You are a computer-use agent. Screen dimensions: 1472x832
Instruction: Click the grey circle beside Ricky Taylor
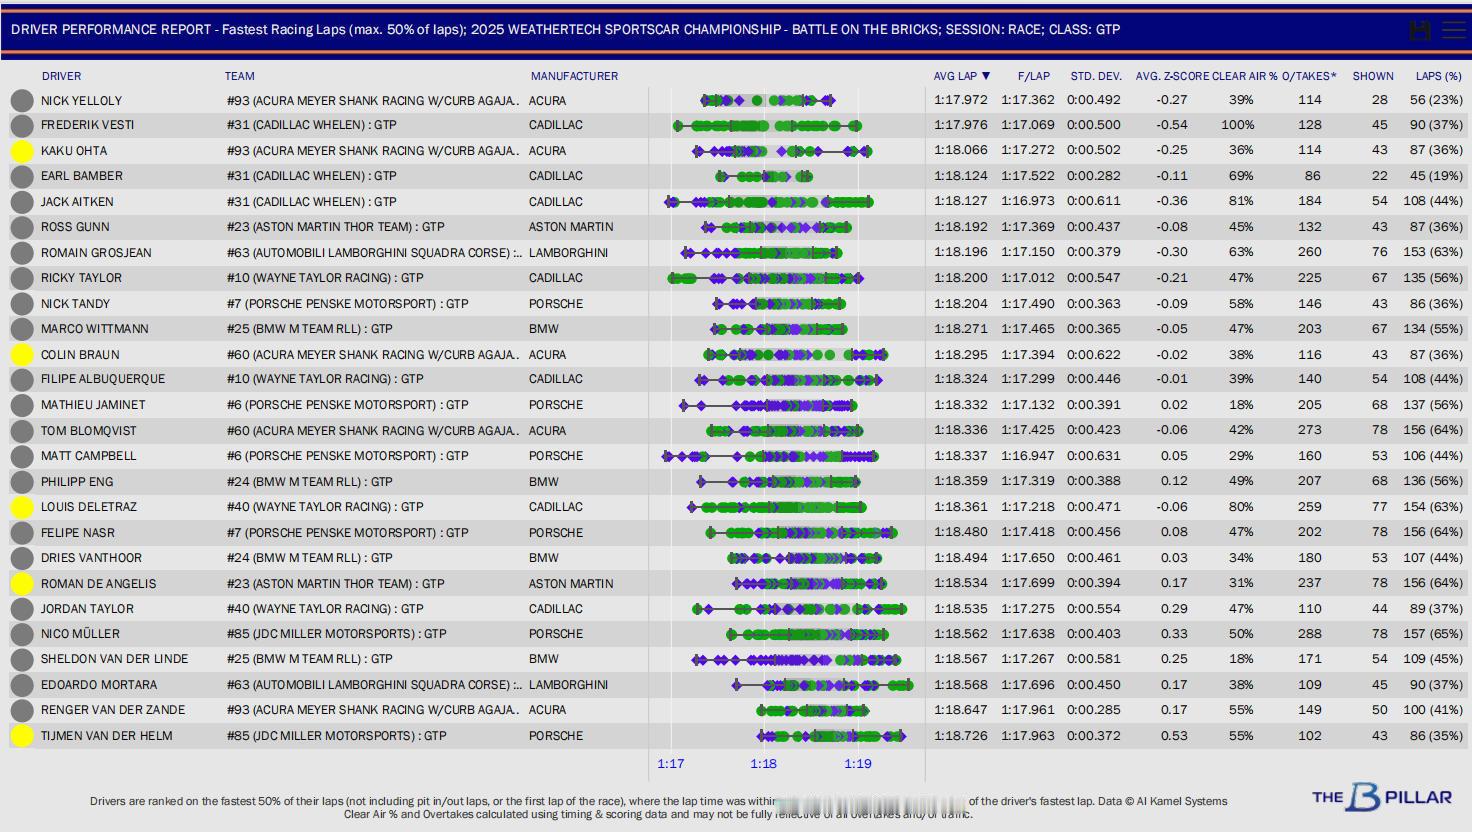(x=22, y=278)
